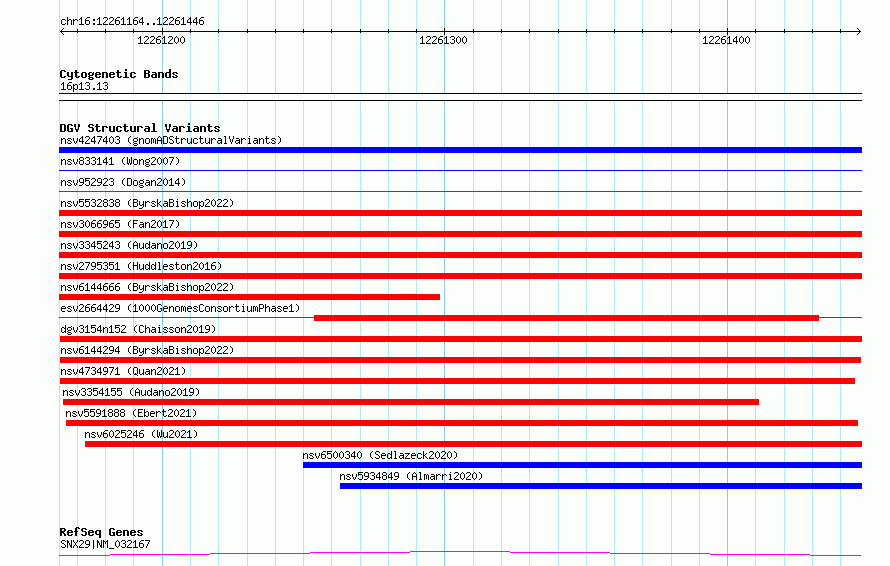Open the nsv2795351 (Huddleston2016) variant label
Screen dimensions: 890x566
(x=141, y=266)
